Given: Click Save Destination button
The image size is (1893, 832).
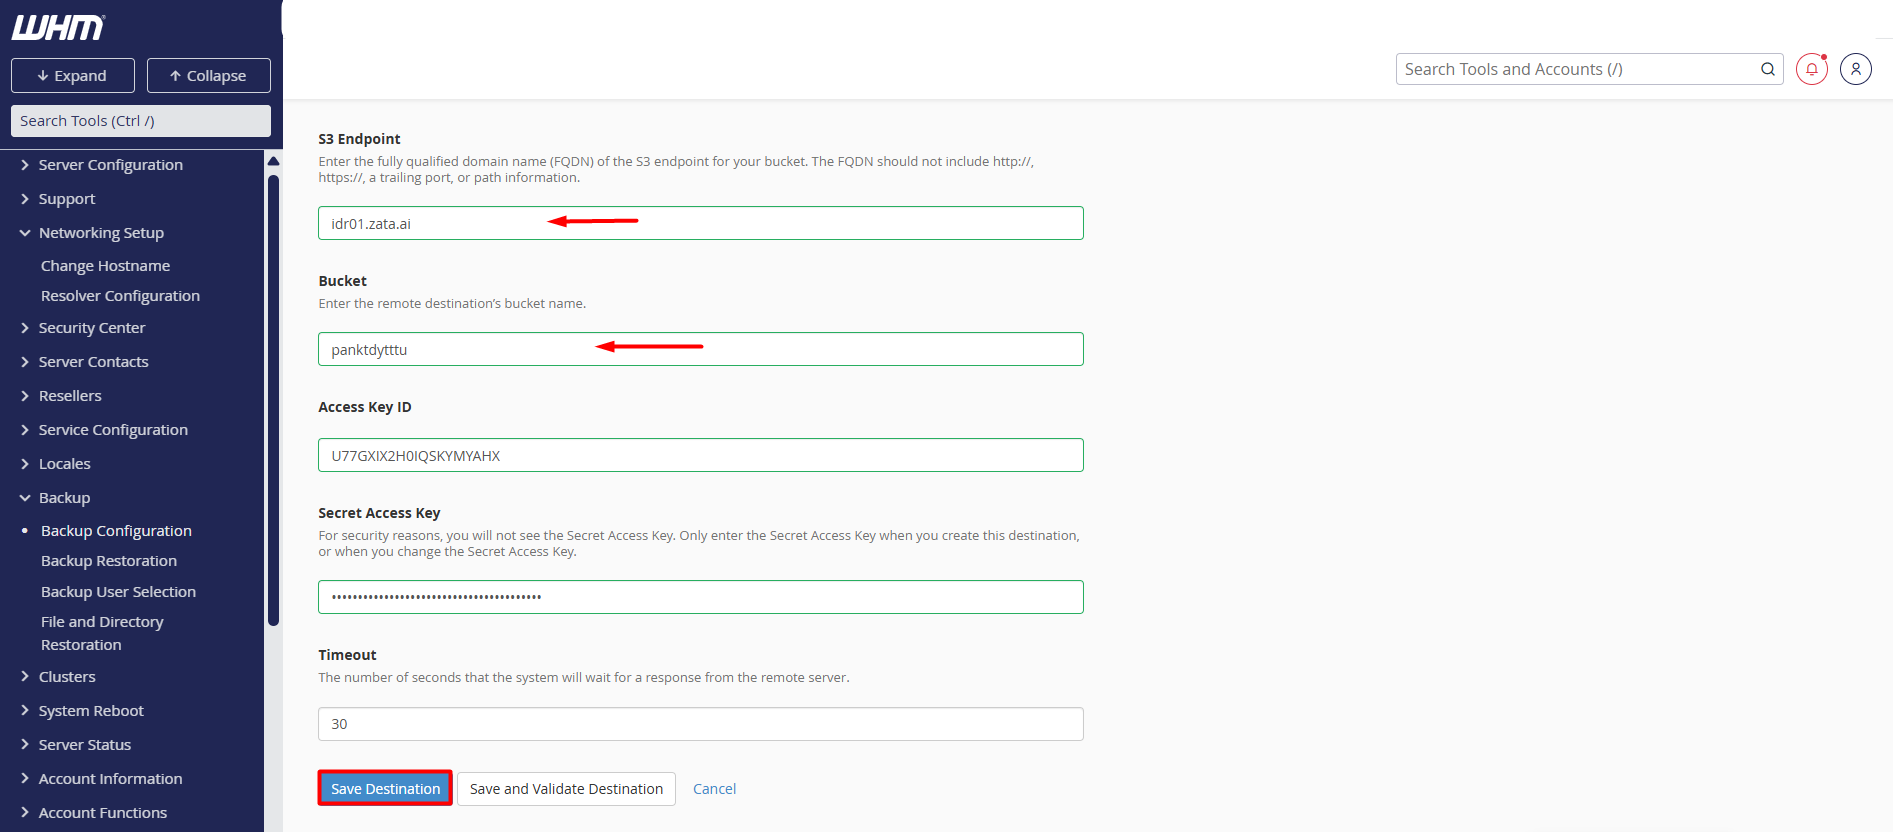Looking at the screenshot, I should tap(385, 789).
